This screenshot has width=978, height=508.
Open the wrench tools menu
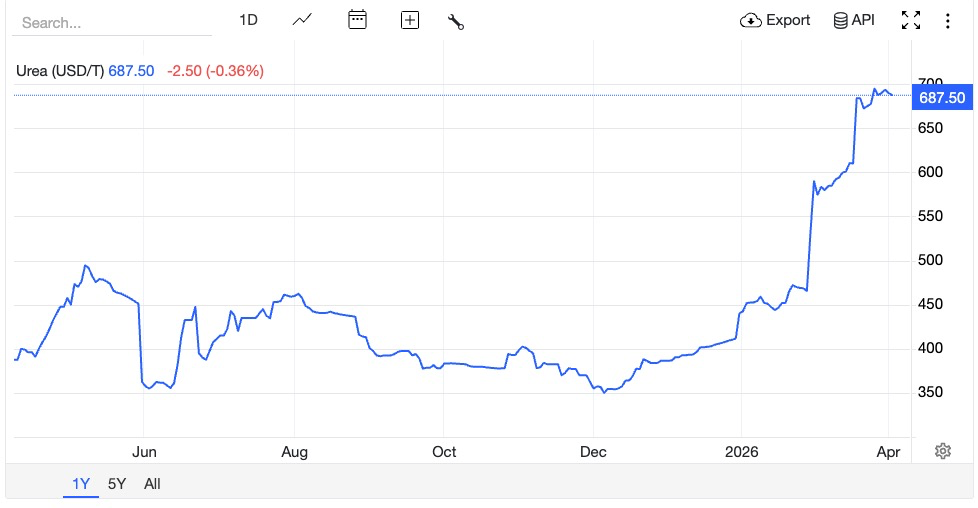(456, 21)
